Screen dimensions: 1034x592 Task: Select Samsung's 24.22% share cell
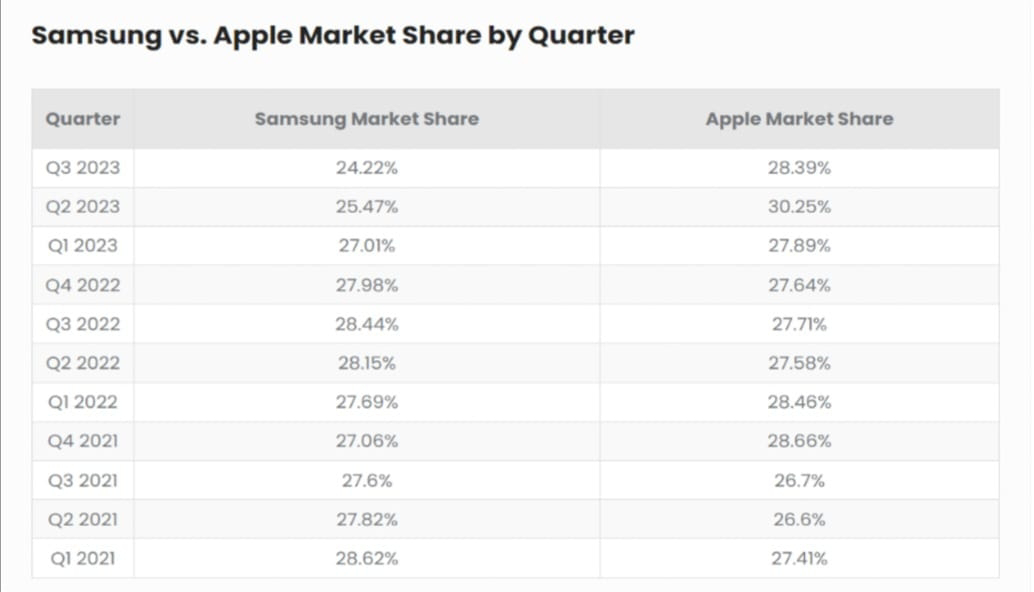point(367,168)
